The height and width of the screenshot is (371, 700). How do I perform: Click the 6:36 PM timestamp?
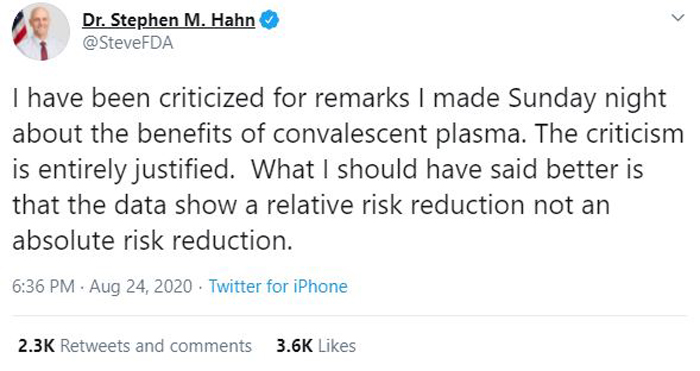click(43, 286)
